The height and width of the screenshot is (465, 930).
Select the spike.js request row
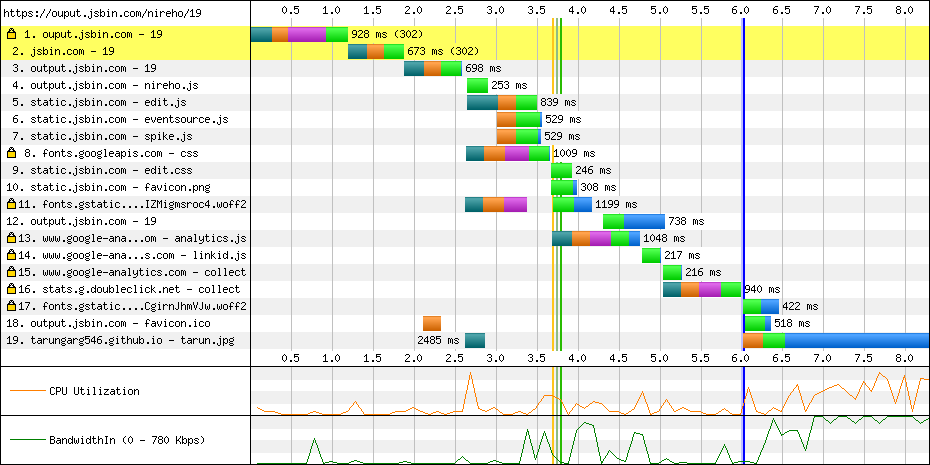point(465,136)
